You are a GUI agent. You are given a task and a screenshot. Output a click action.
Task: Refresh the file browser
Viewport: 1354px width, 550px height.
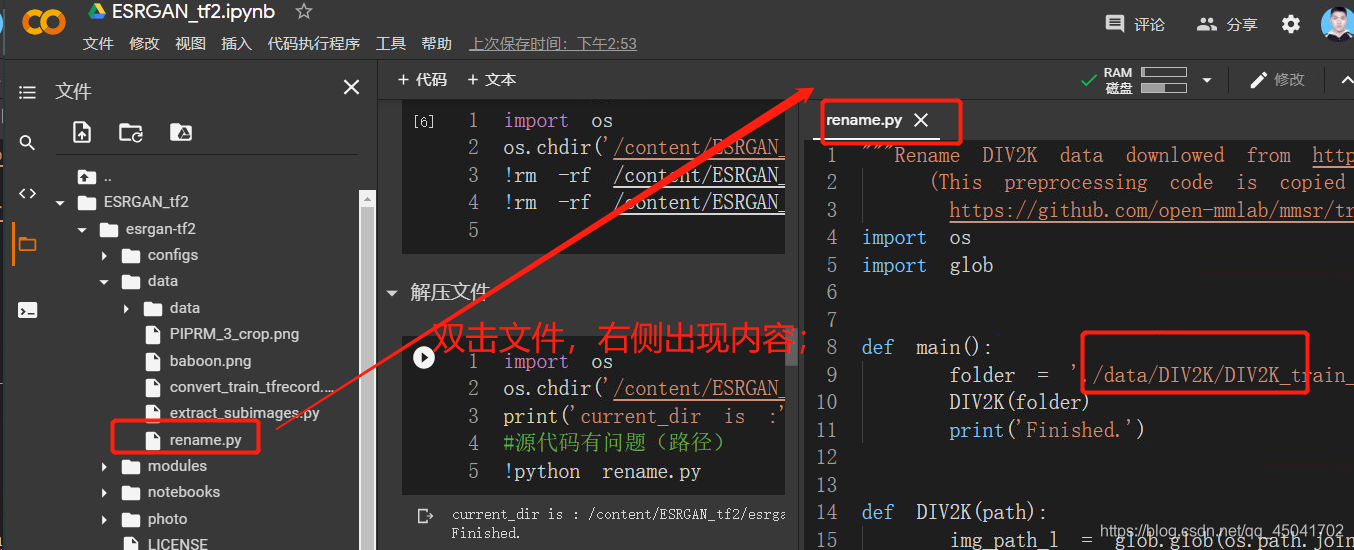[130, 132]
